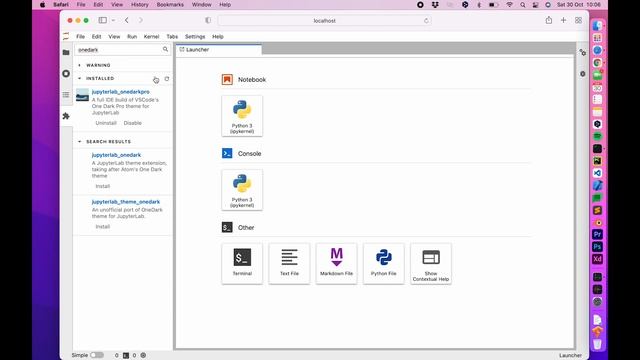Screen dimensions: 640x360
Task: Expand the Warning section
Action: [80, 65]
